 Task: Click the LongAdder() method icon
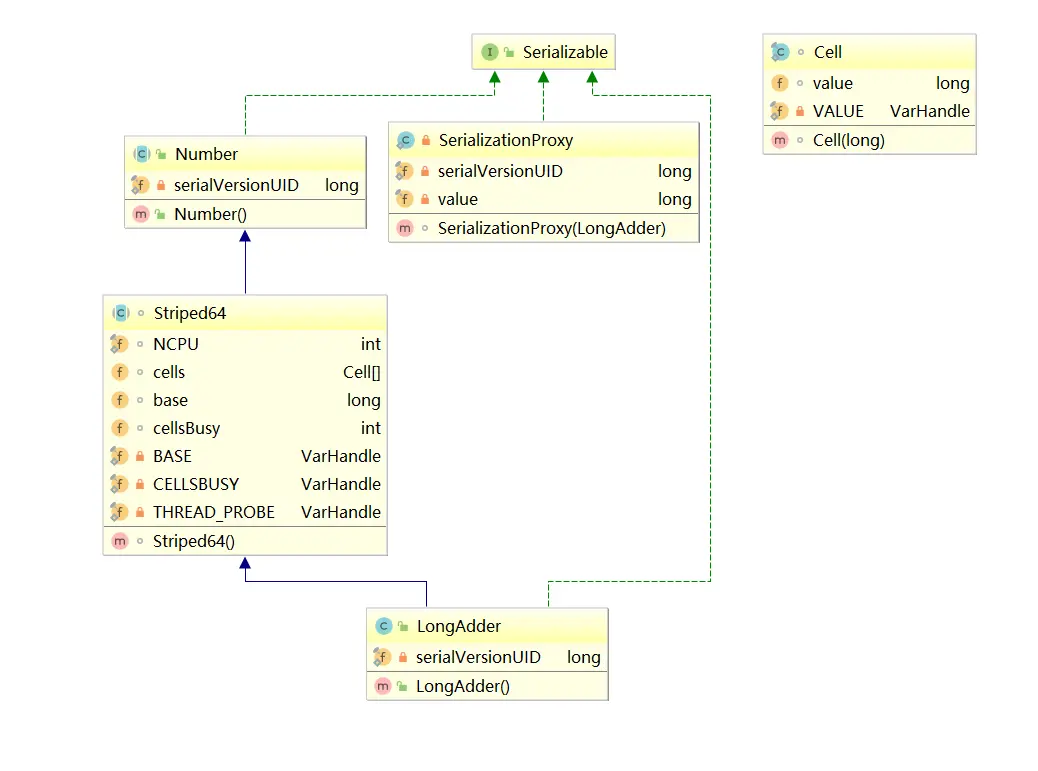[x=383, y=686]
